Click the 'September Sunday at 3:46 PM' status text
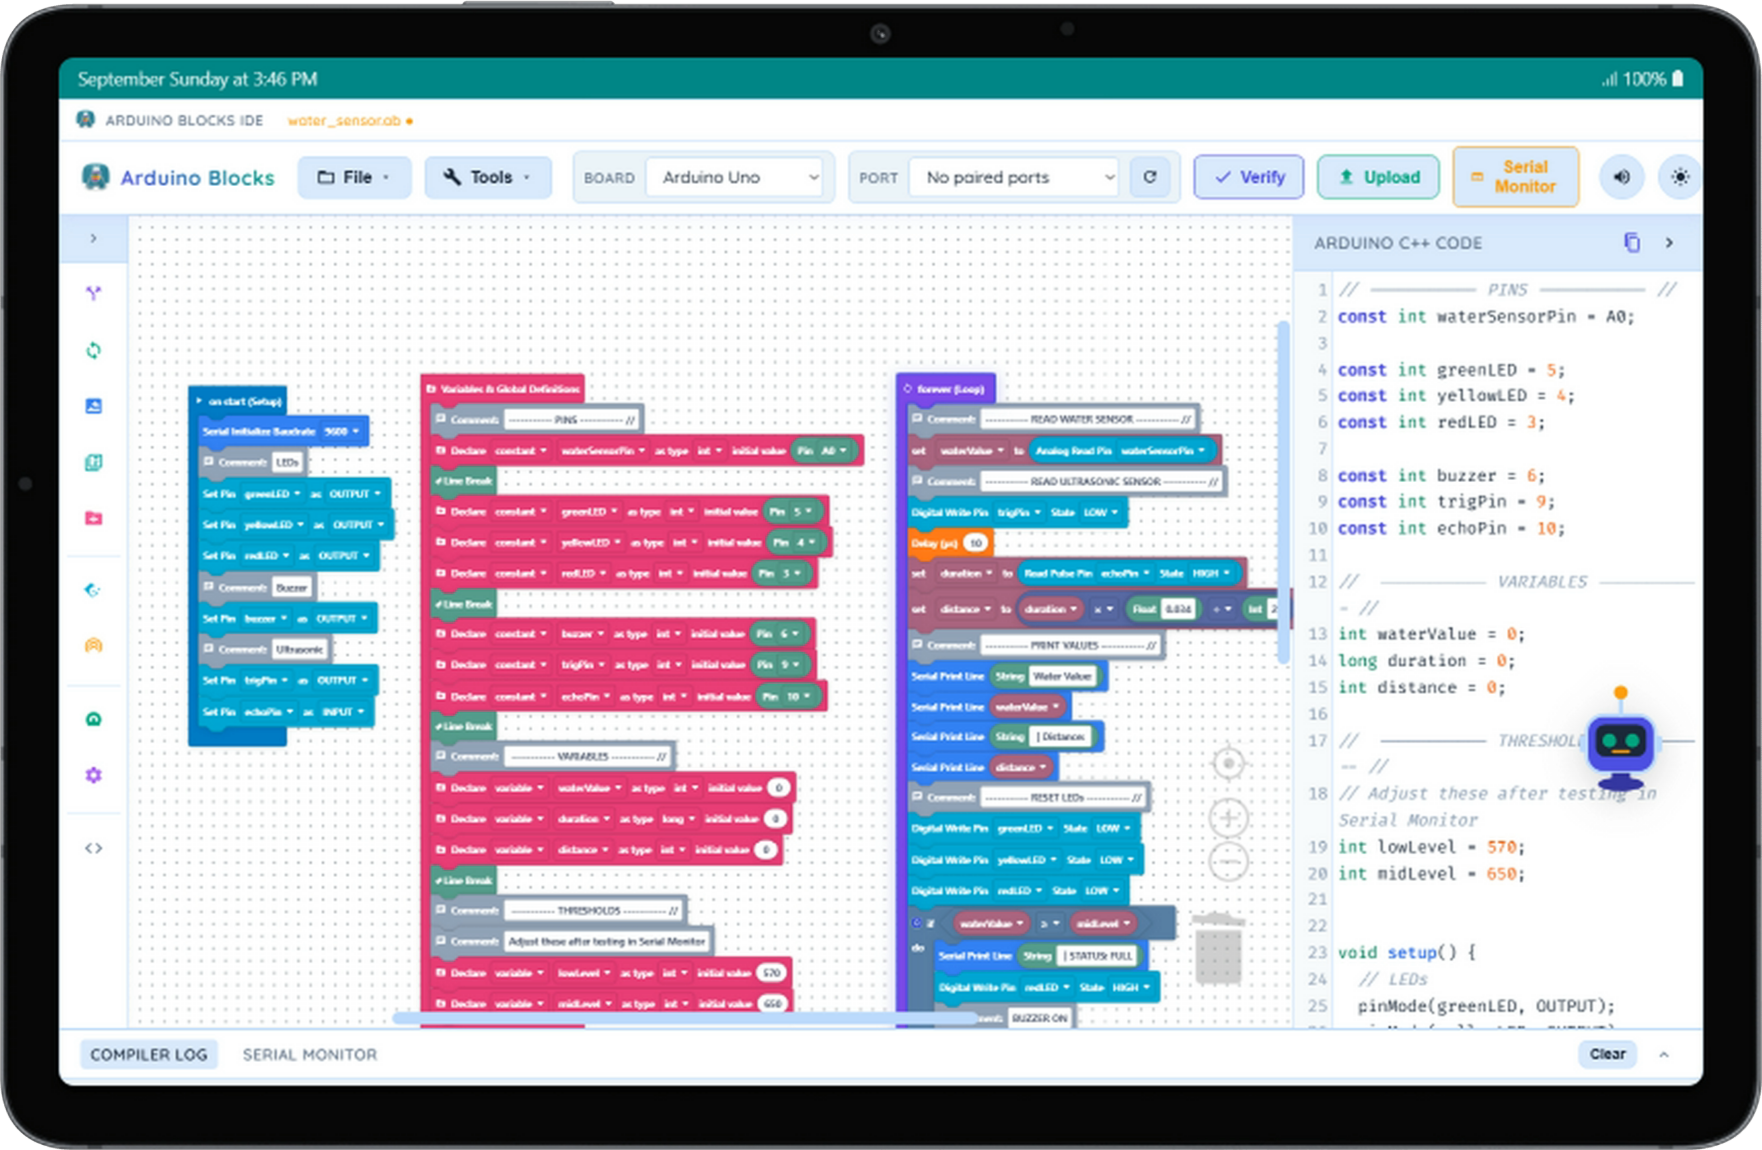Screen dimensions: 1762x1150 [x=198, y=79]
